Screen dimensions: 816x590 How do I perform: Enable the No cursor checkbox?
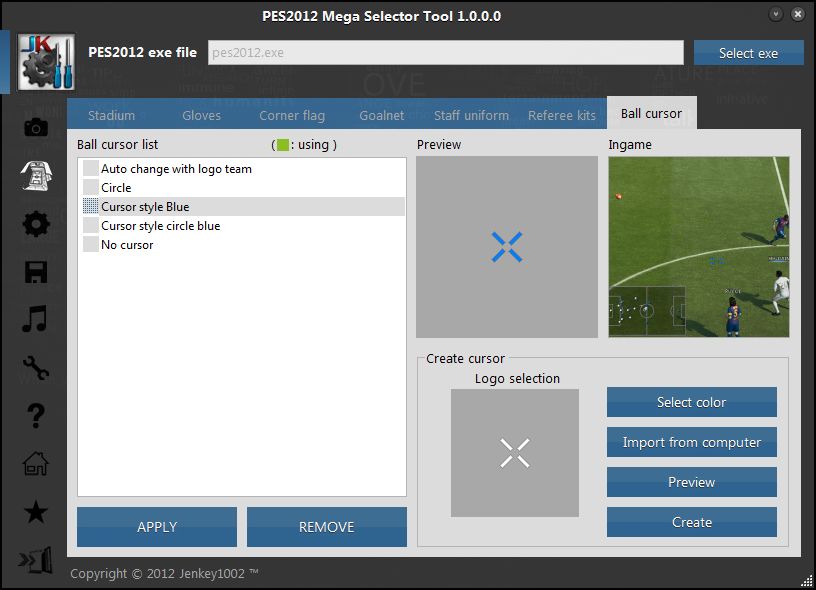pyautogui.click(x=91, y=245)
